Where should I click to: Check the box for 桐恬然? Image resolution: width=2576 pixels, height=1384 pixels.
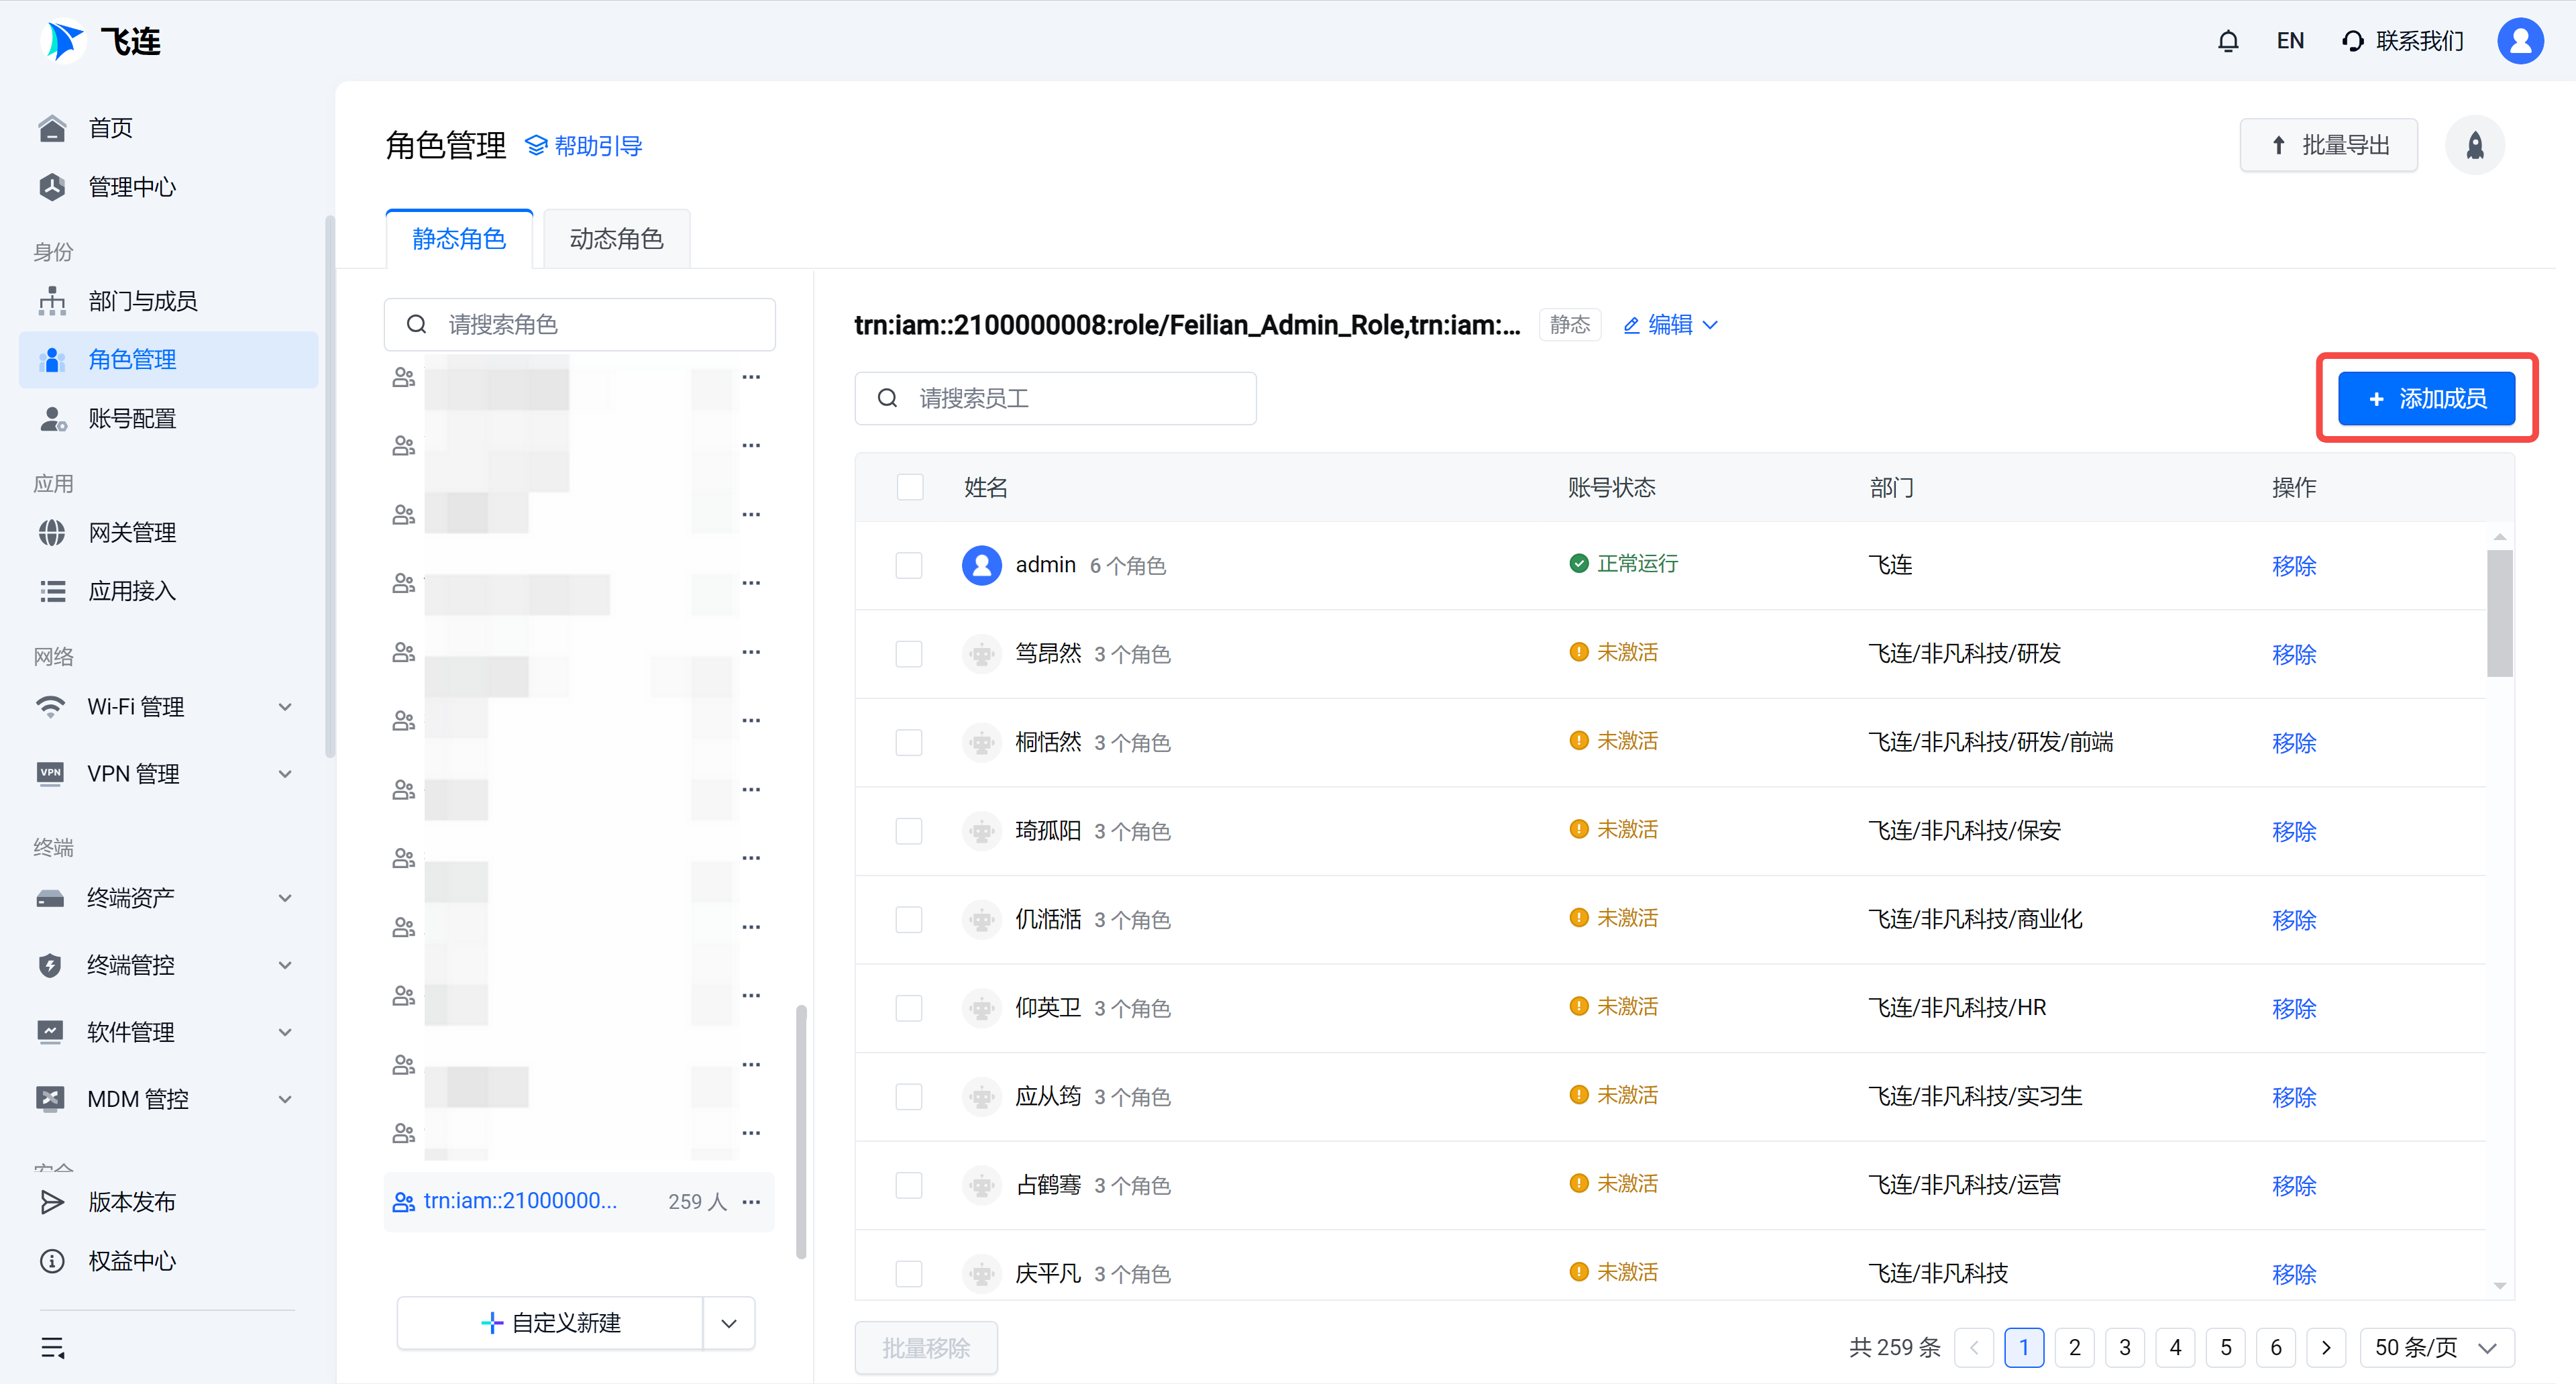[908, 742]
